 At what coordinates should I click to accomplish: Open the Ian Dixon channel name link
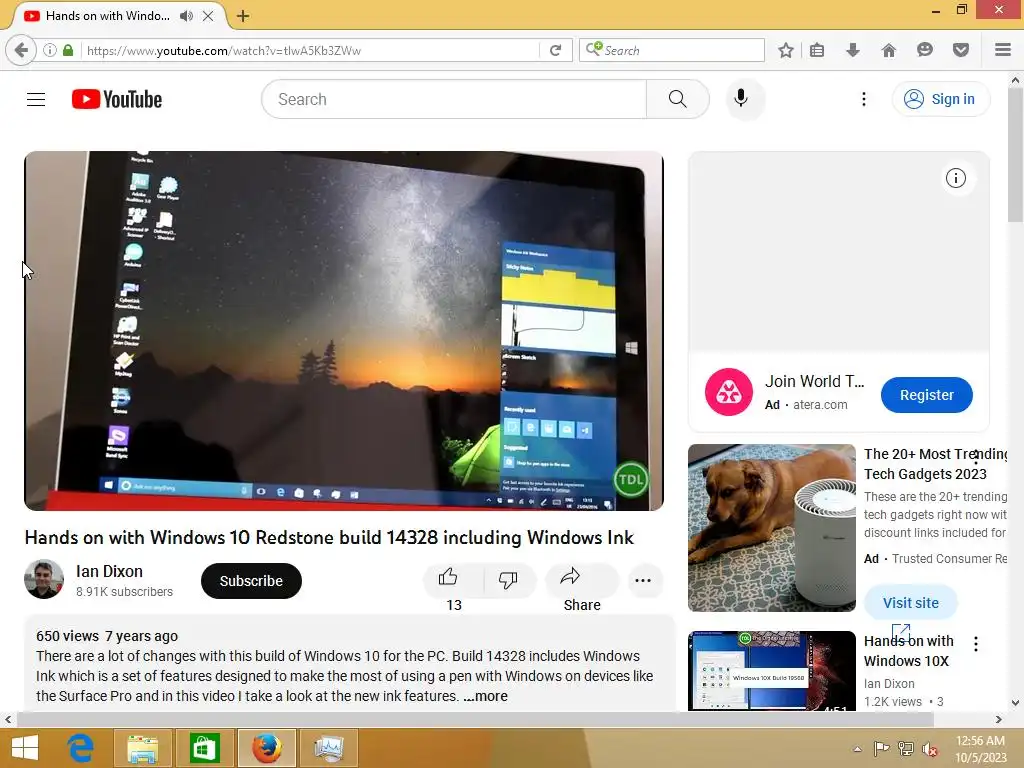(109, 571)
